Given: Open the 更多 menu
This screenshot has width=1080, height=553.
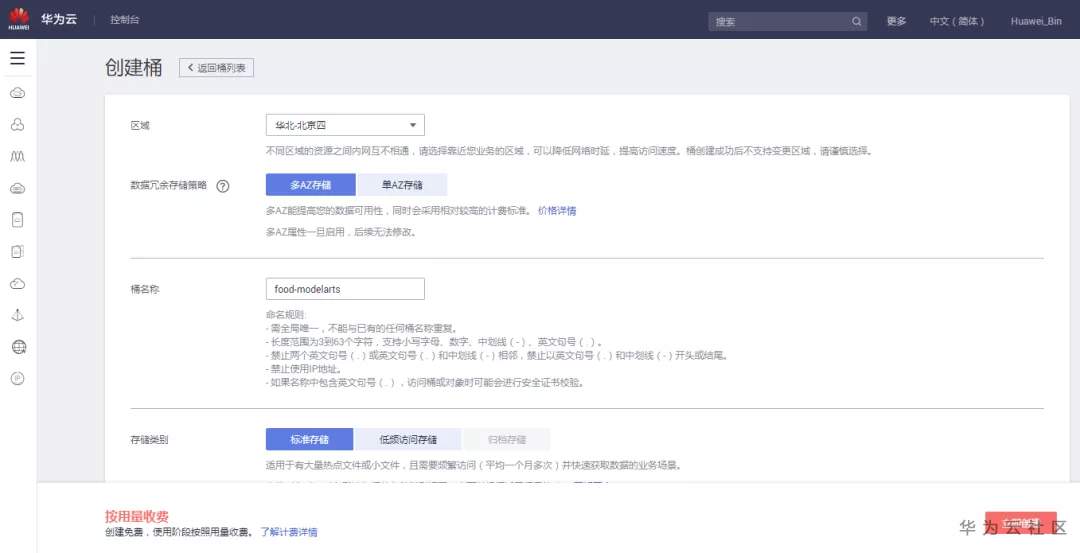Looking at the screenshot, I should pos(896,21).
